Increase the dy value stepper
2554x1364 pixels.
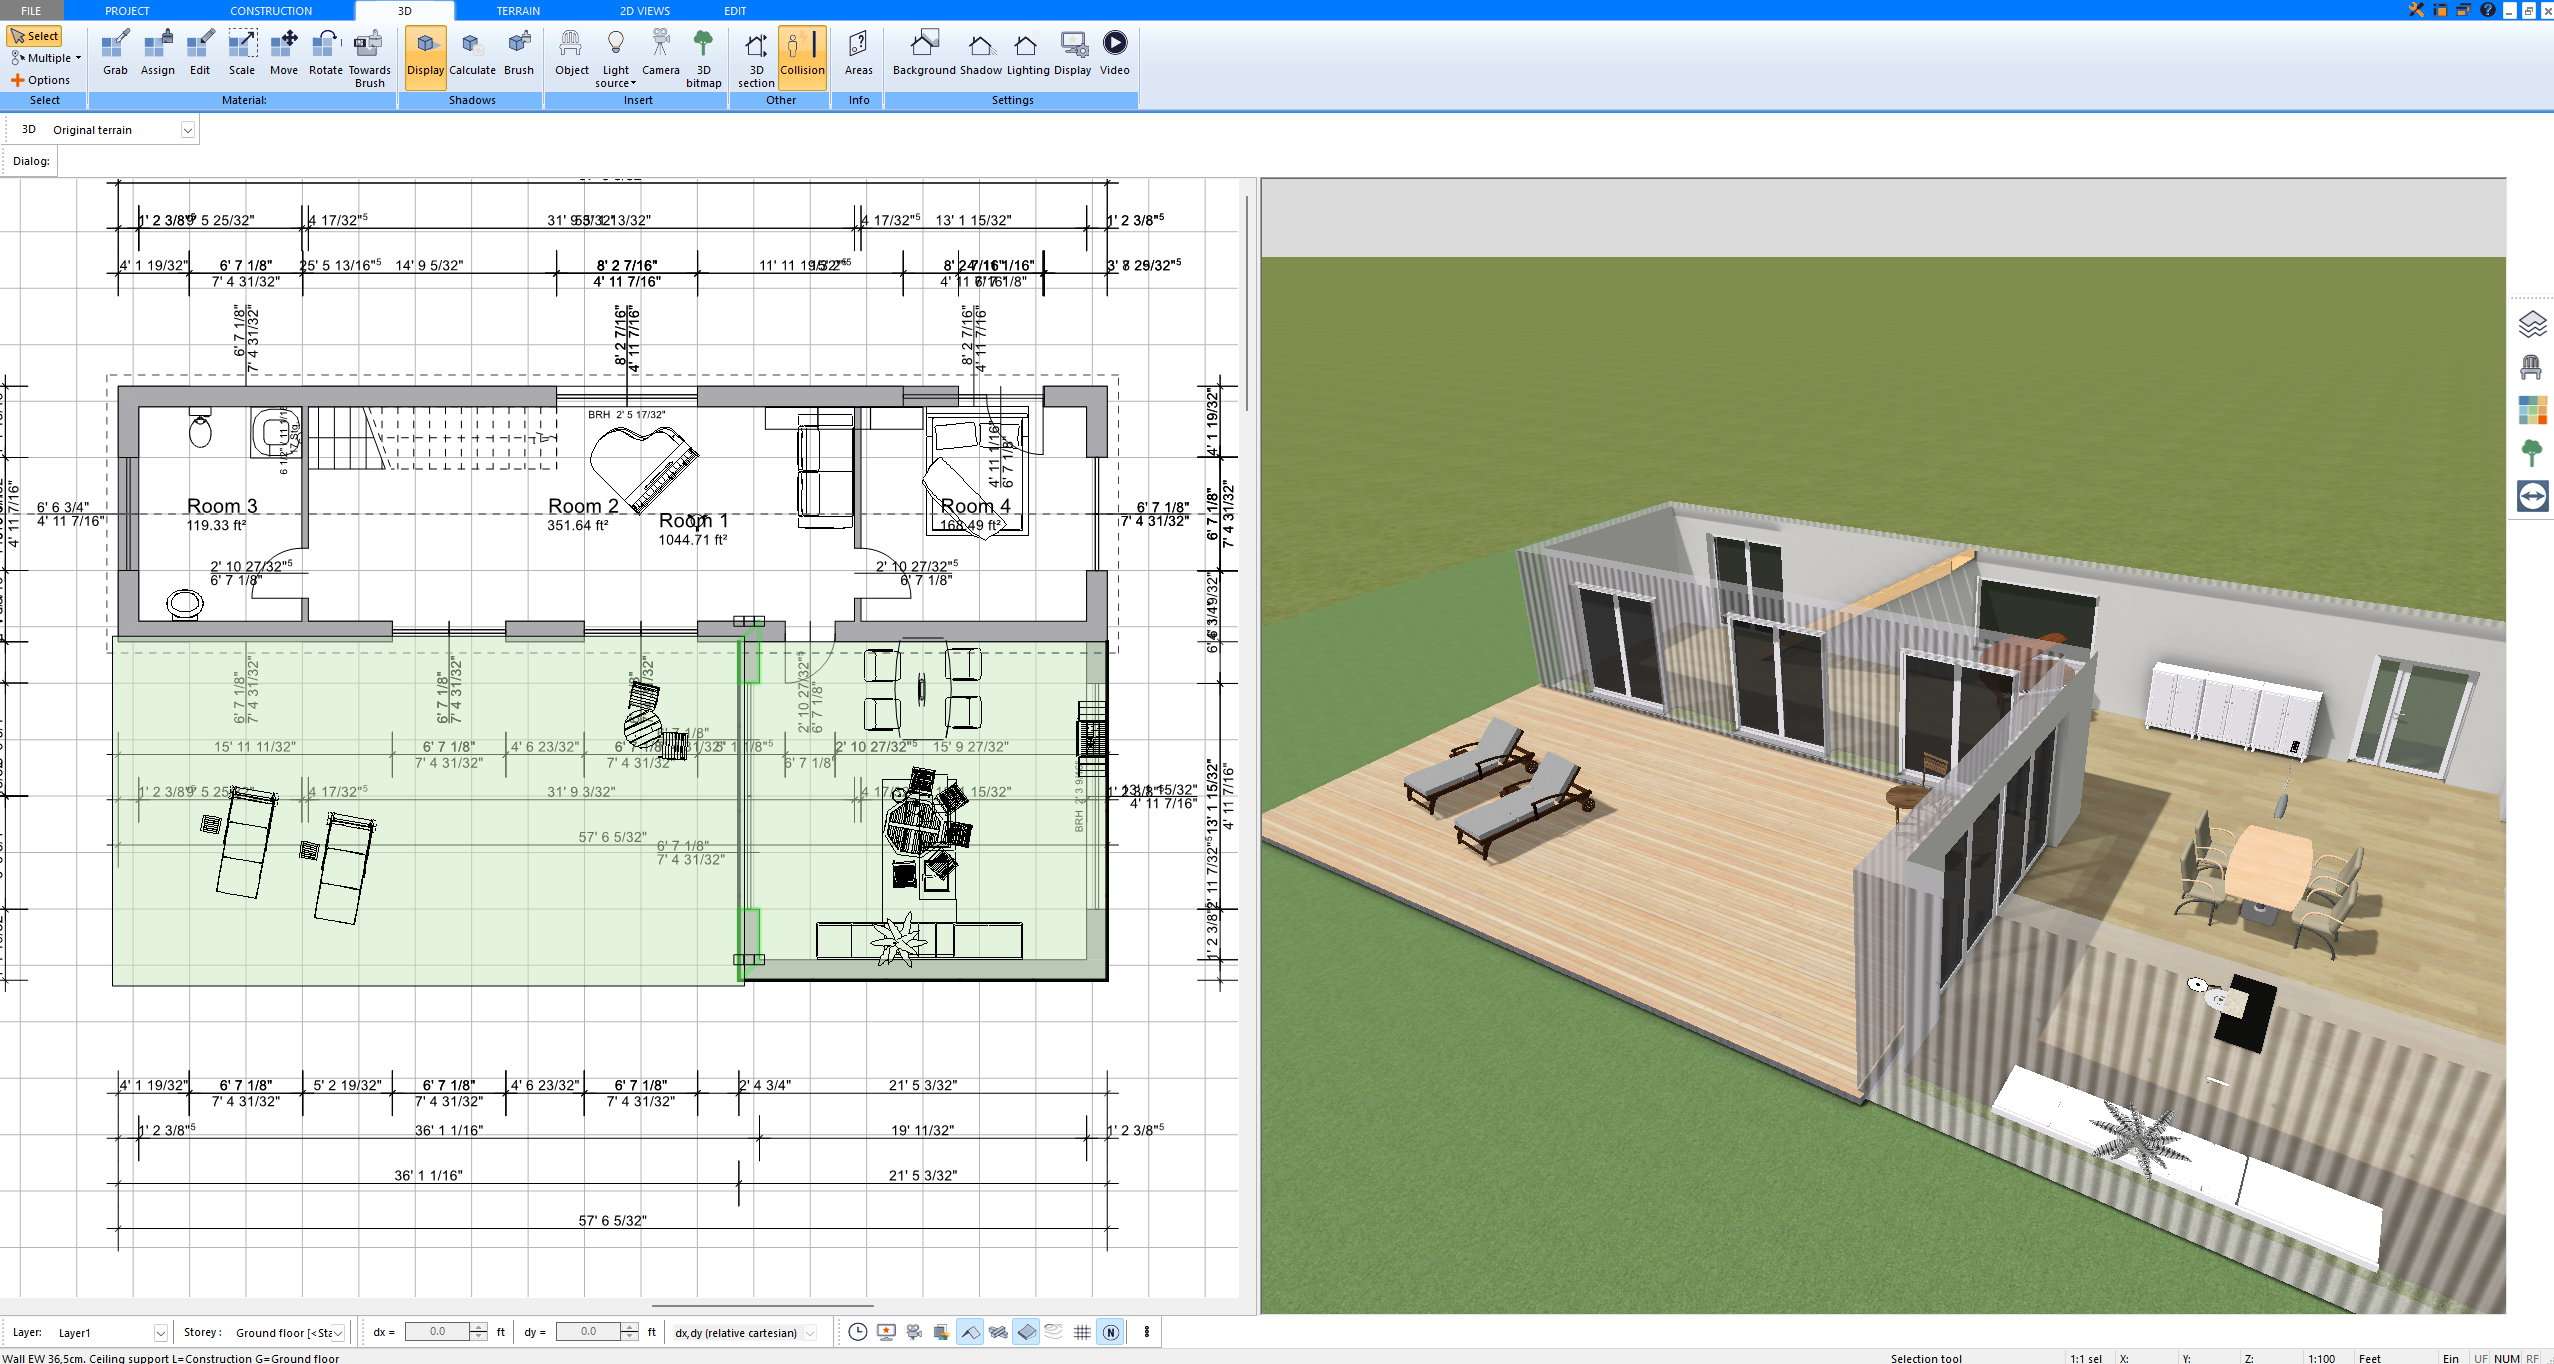(629, 1327)
